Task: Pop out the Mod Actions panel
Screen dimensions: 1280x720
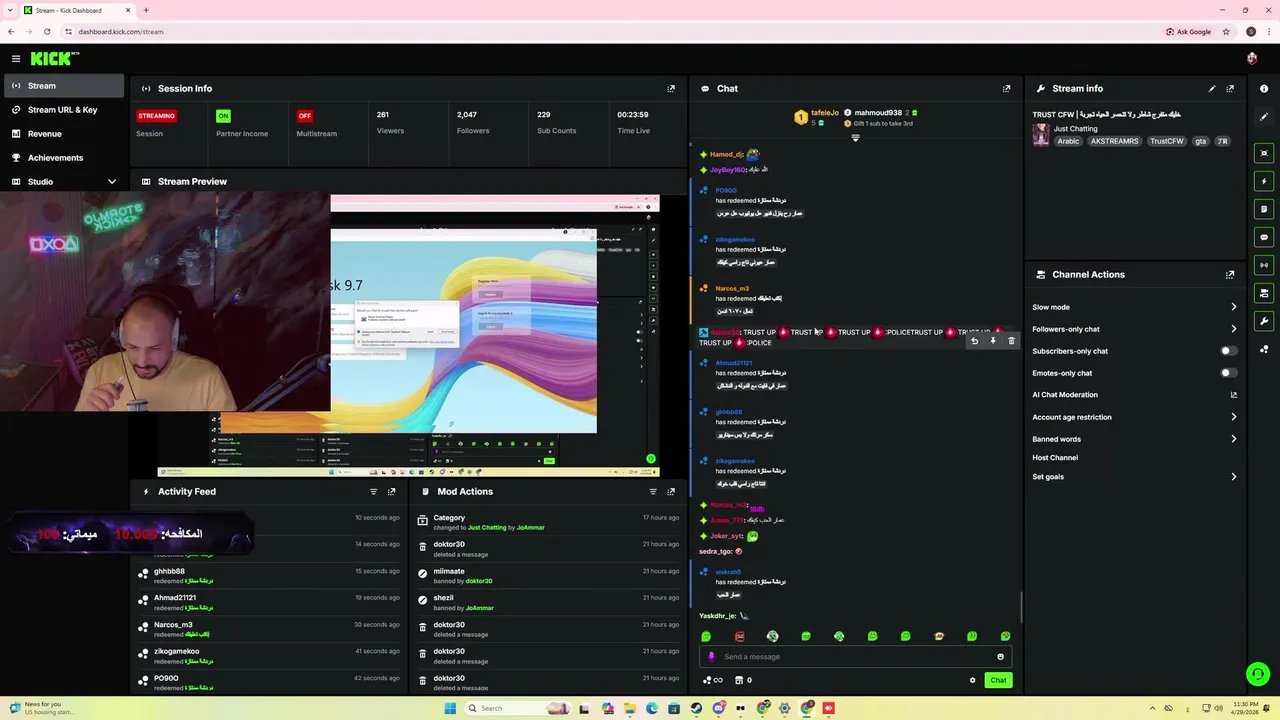Action: pos(671,491)
